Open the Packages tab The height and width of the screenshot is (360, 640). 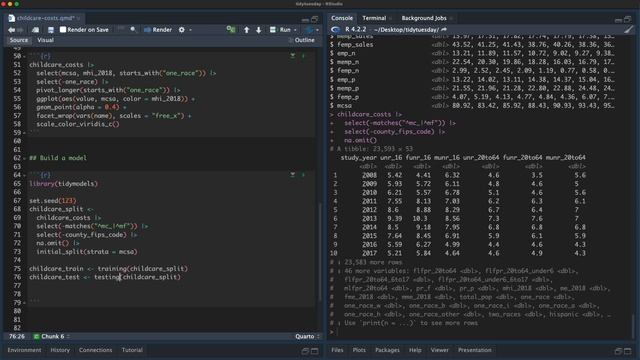click(x=387, y=350)
